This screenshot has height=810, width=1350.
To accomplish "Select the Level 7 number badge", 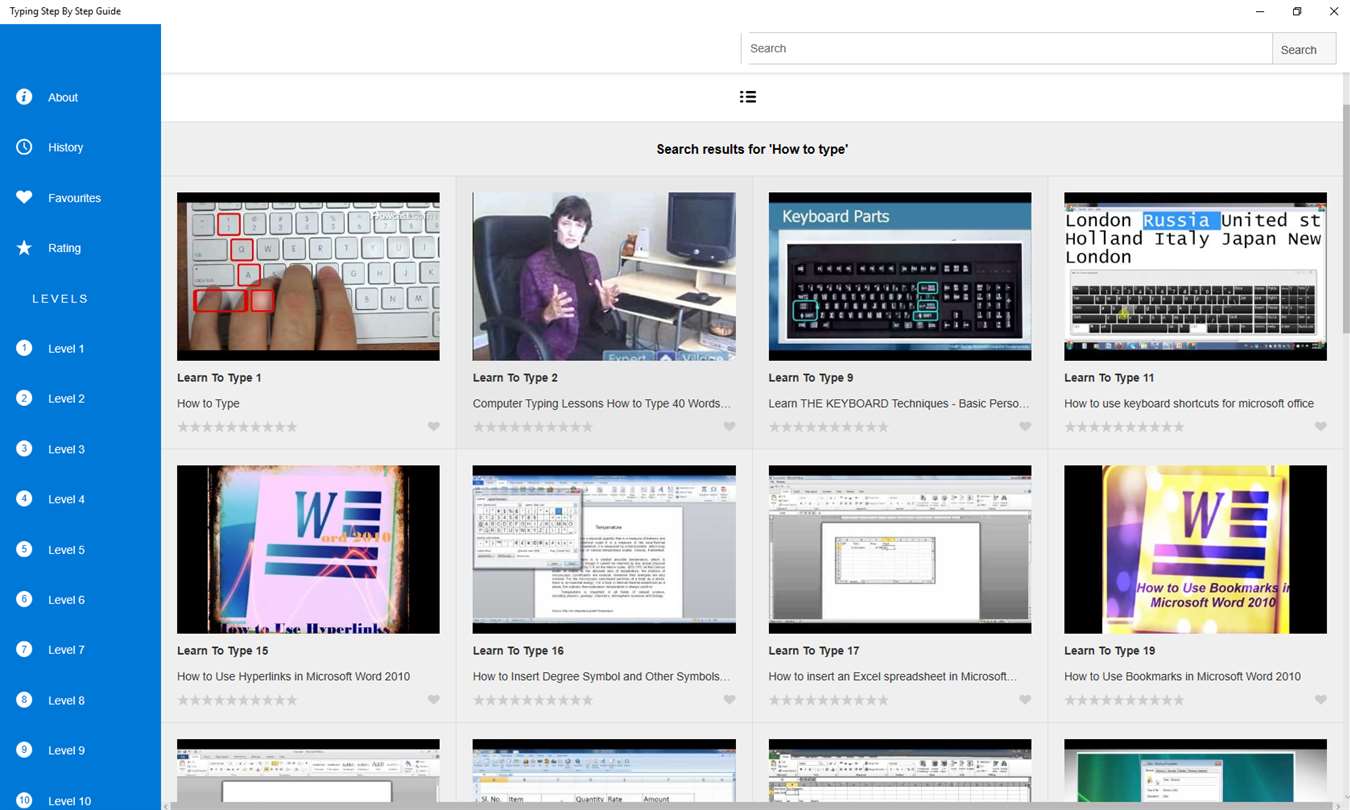I will (x=24, y=649).
